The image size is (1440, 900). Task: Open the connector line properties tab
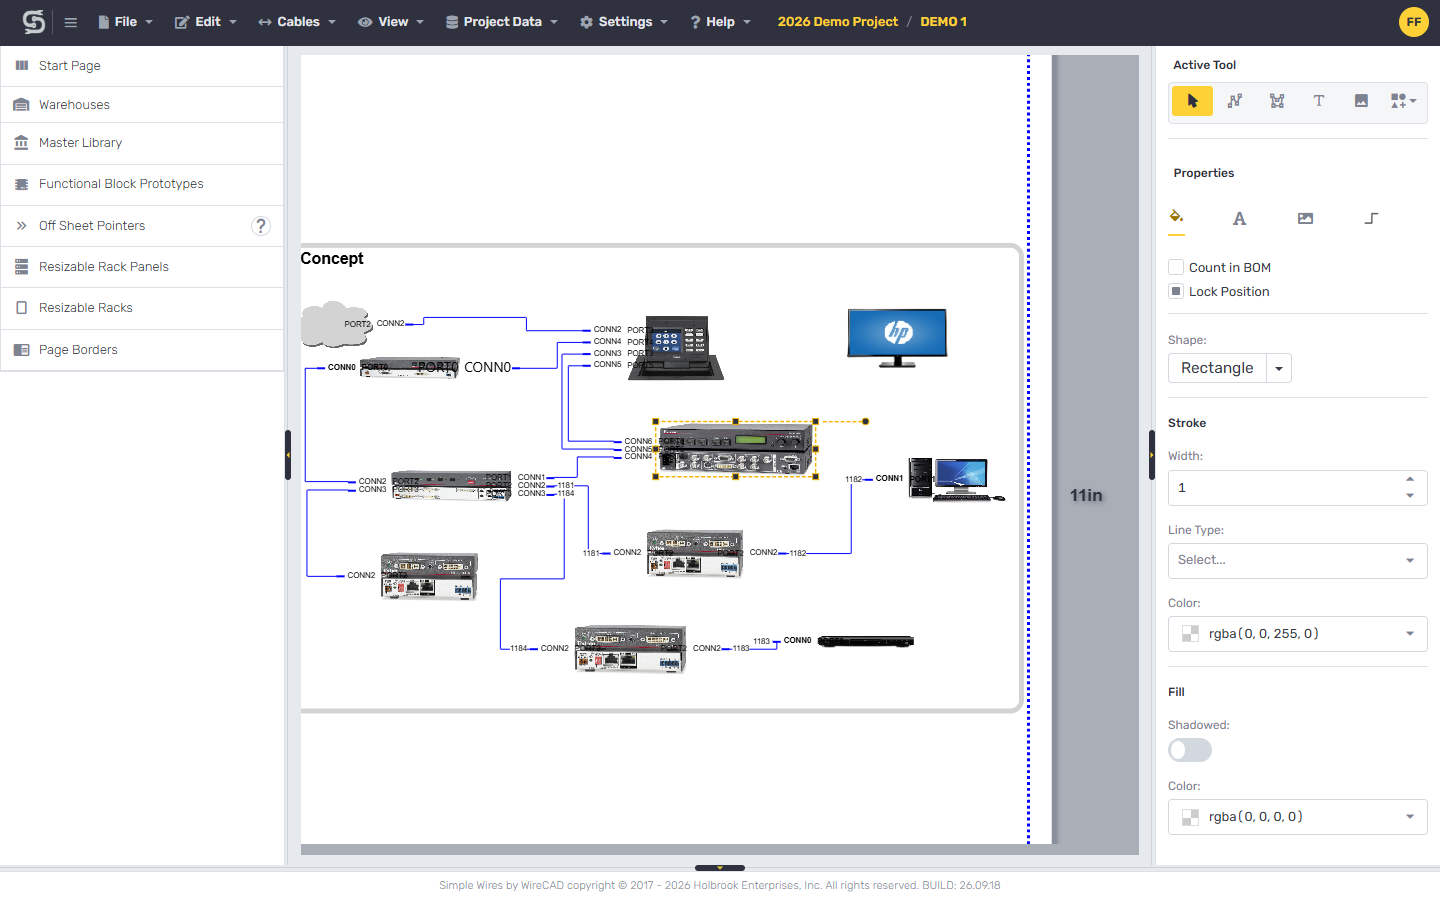click(x=1371, y=218)
